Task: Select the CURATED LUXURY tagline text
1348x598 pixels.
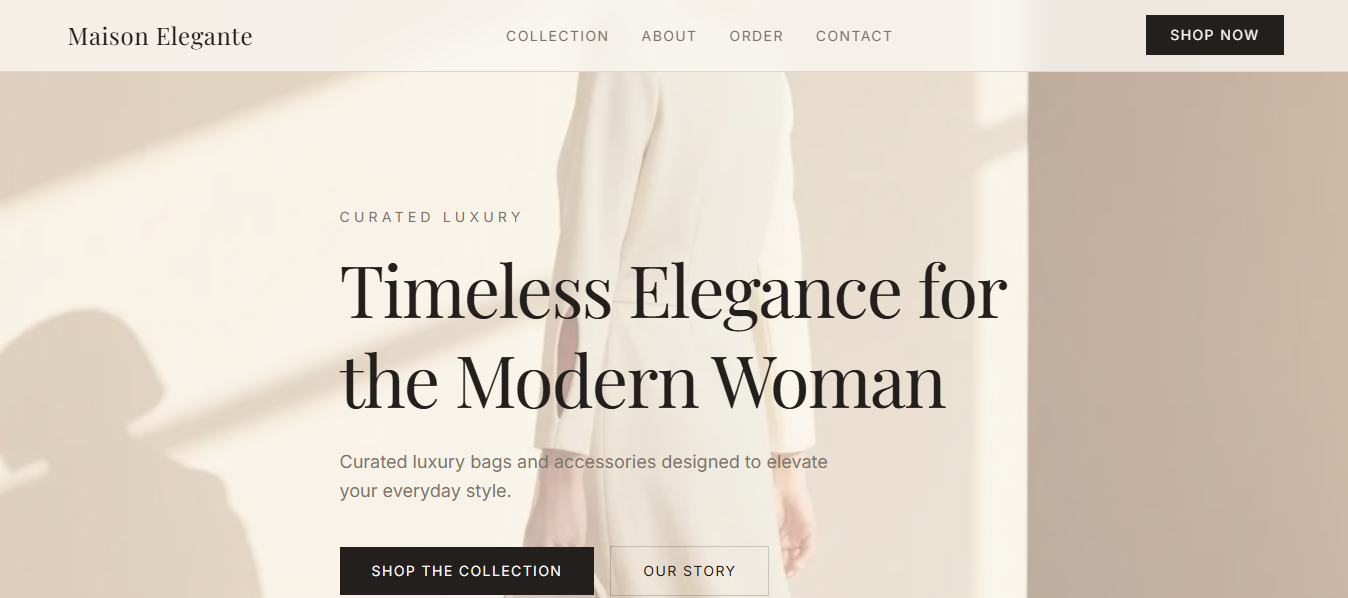Action: tap(431, 216)
